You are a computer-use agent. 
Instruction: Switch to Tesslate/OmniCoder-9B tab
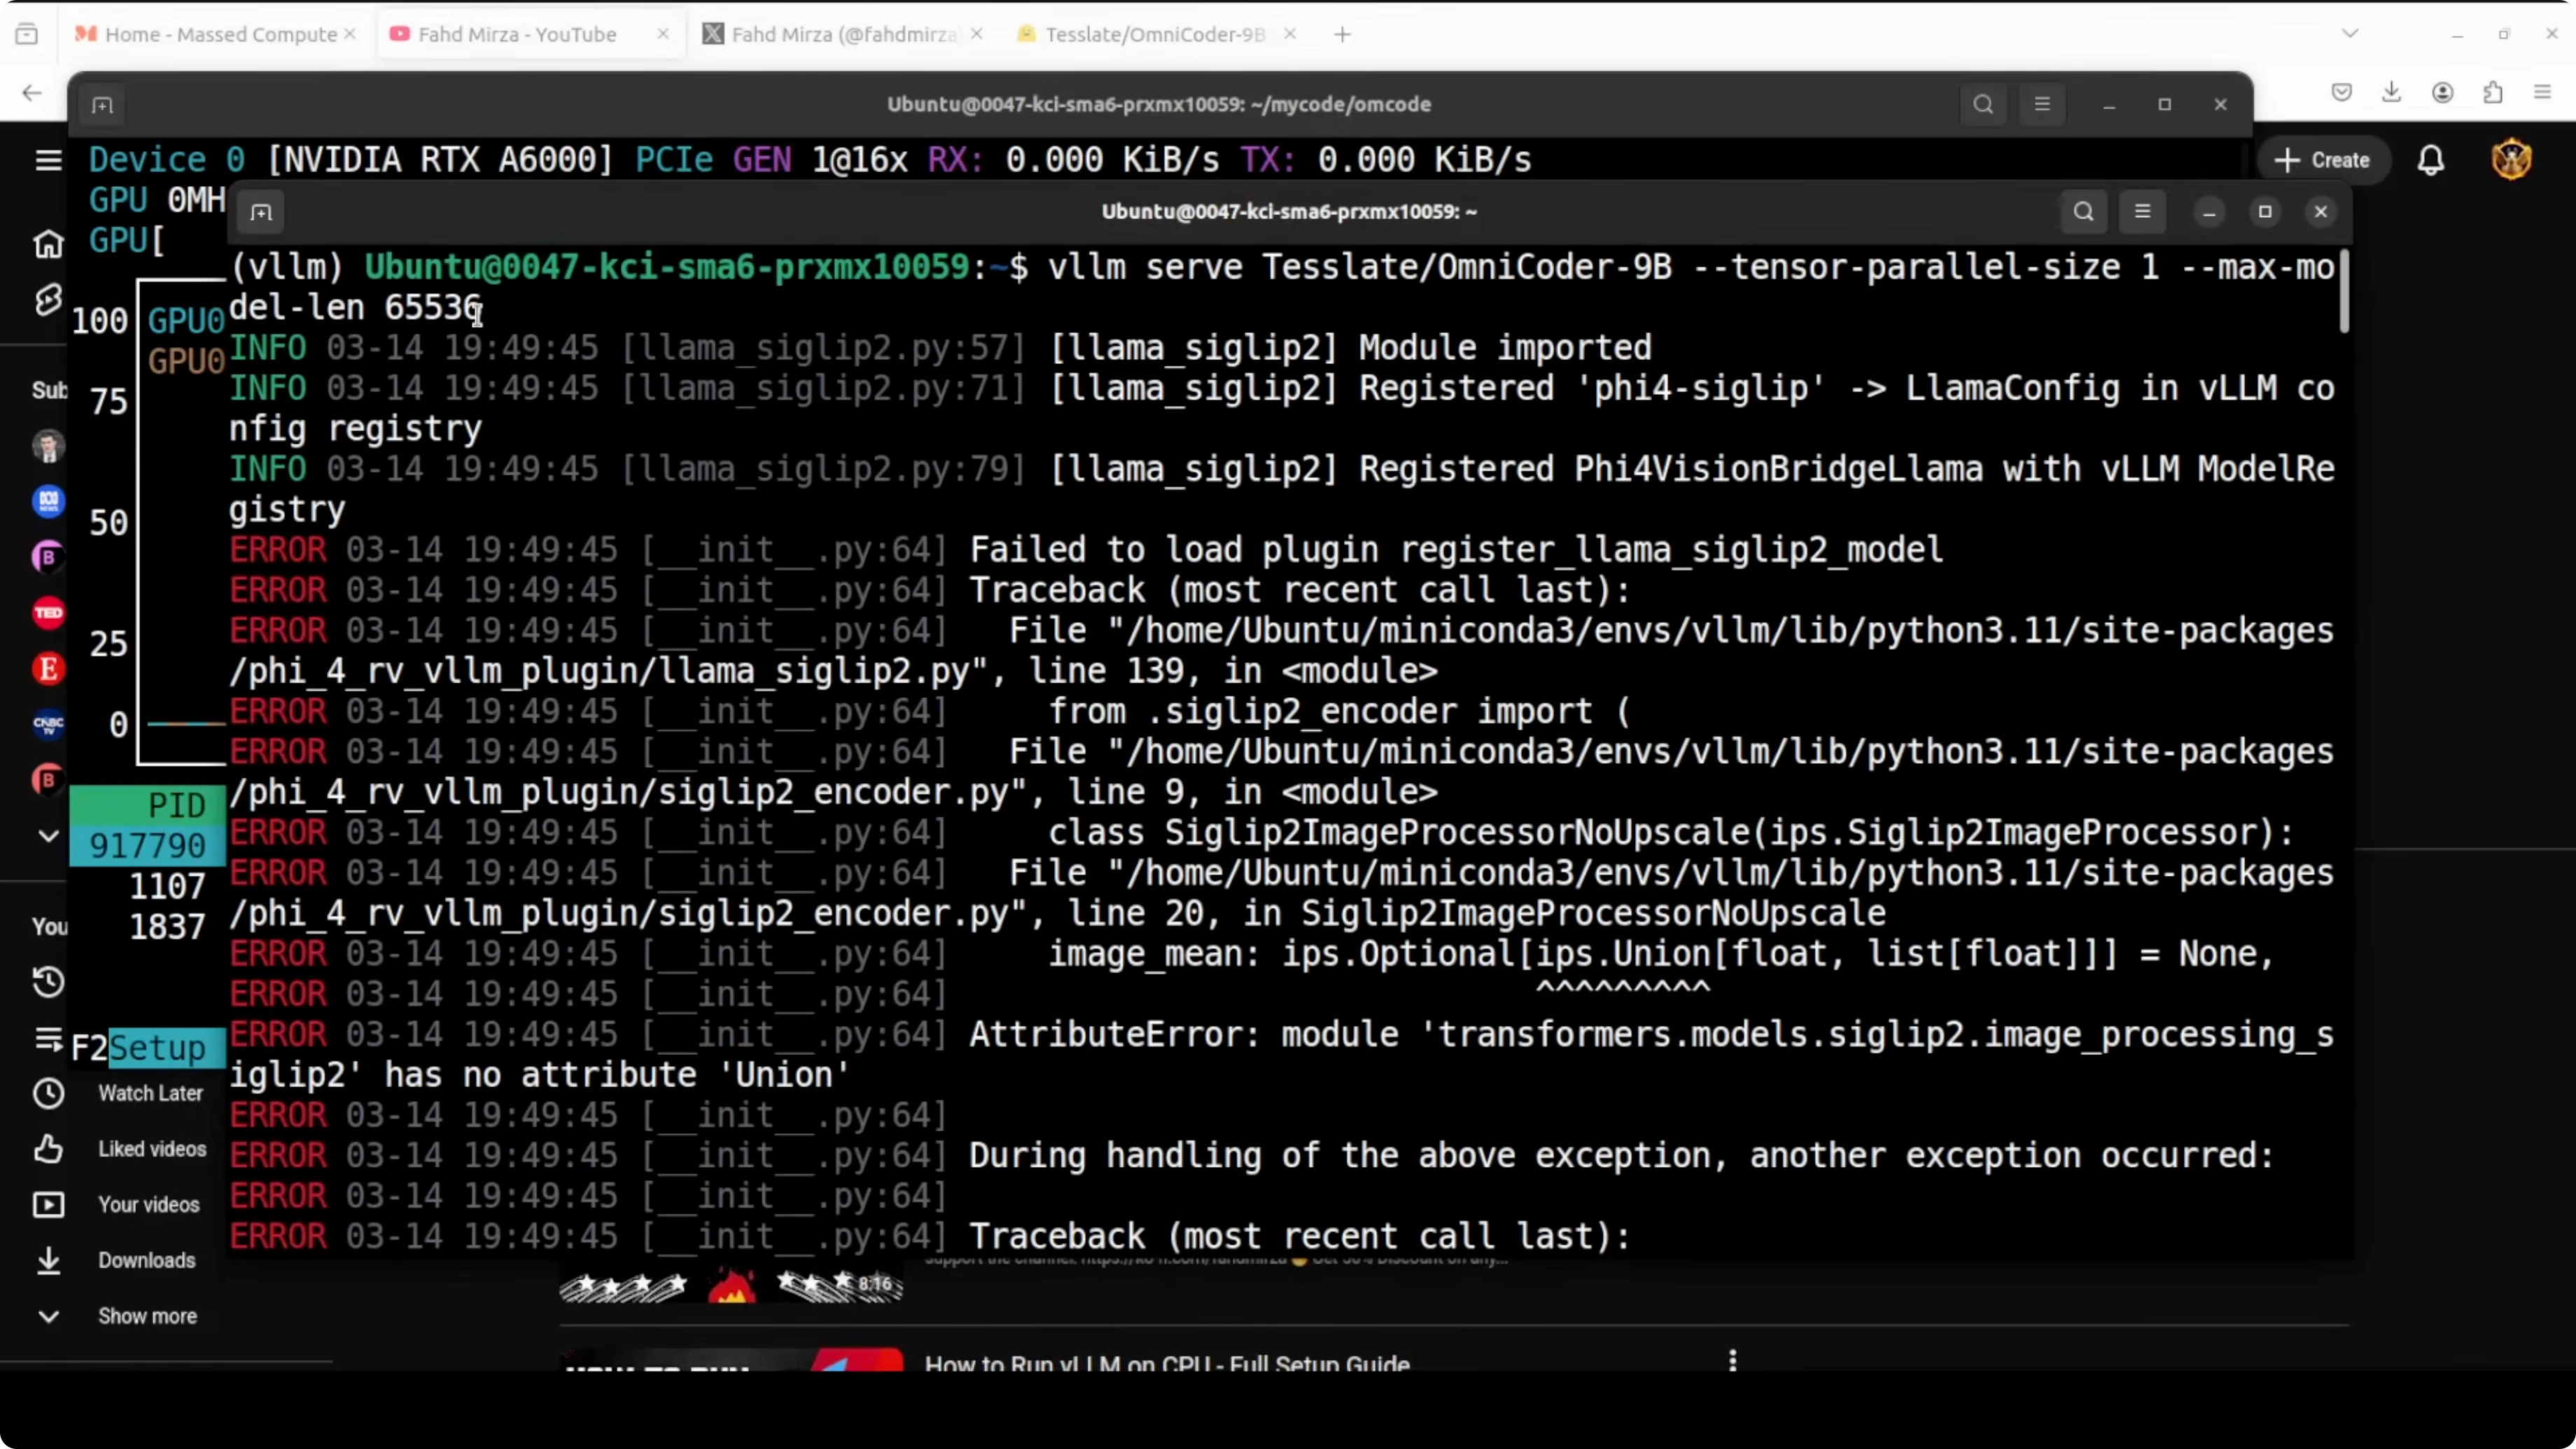1154,34
